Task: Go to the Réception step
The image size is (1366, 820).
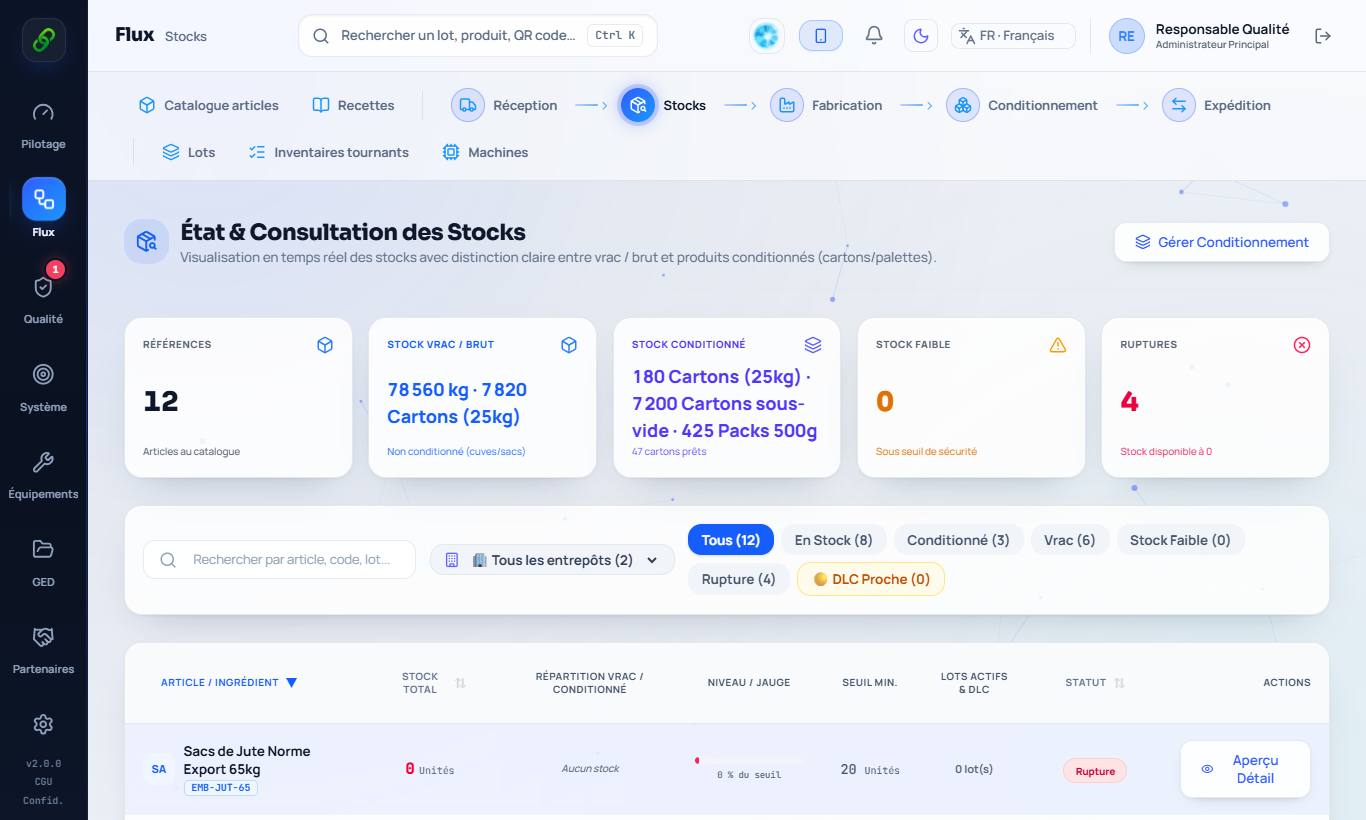Action: 505,105
